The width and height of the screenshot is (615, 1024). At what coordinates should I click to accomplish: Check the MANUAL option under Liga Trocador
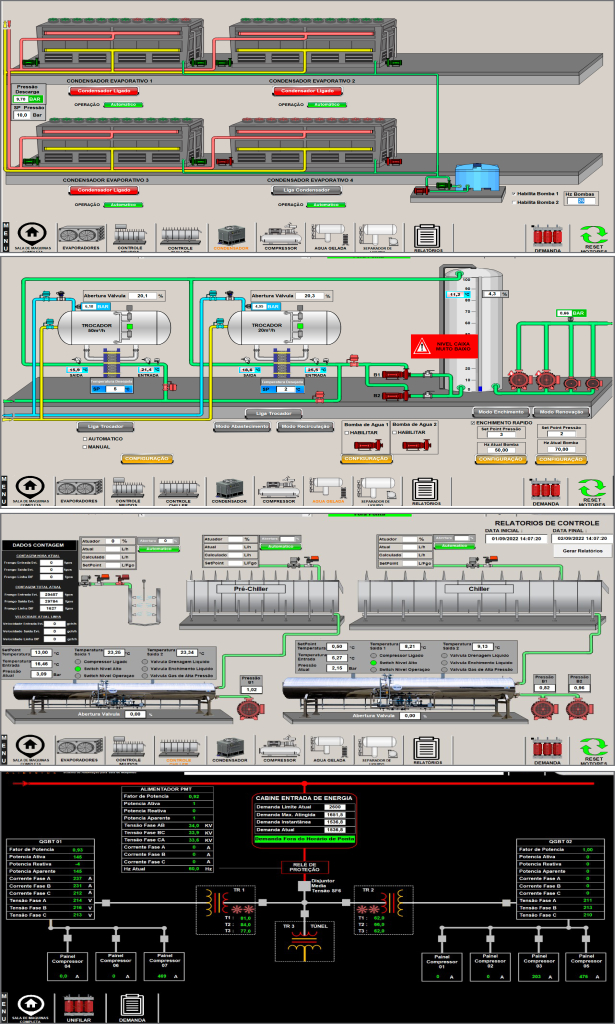point(85,447)
